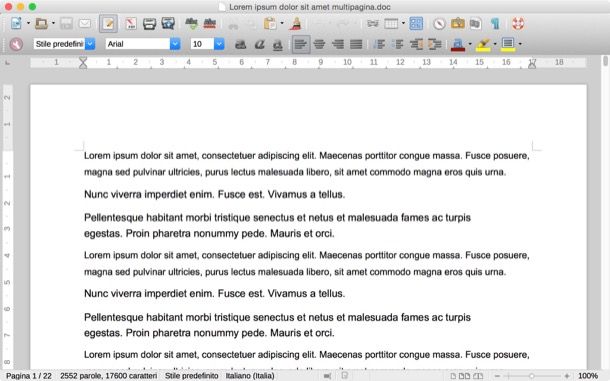Click the zoom slider handle

(x=531, y=376)
